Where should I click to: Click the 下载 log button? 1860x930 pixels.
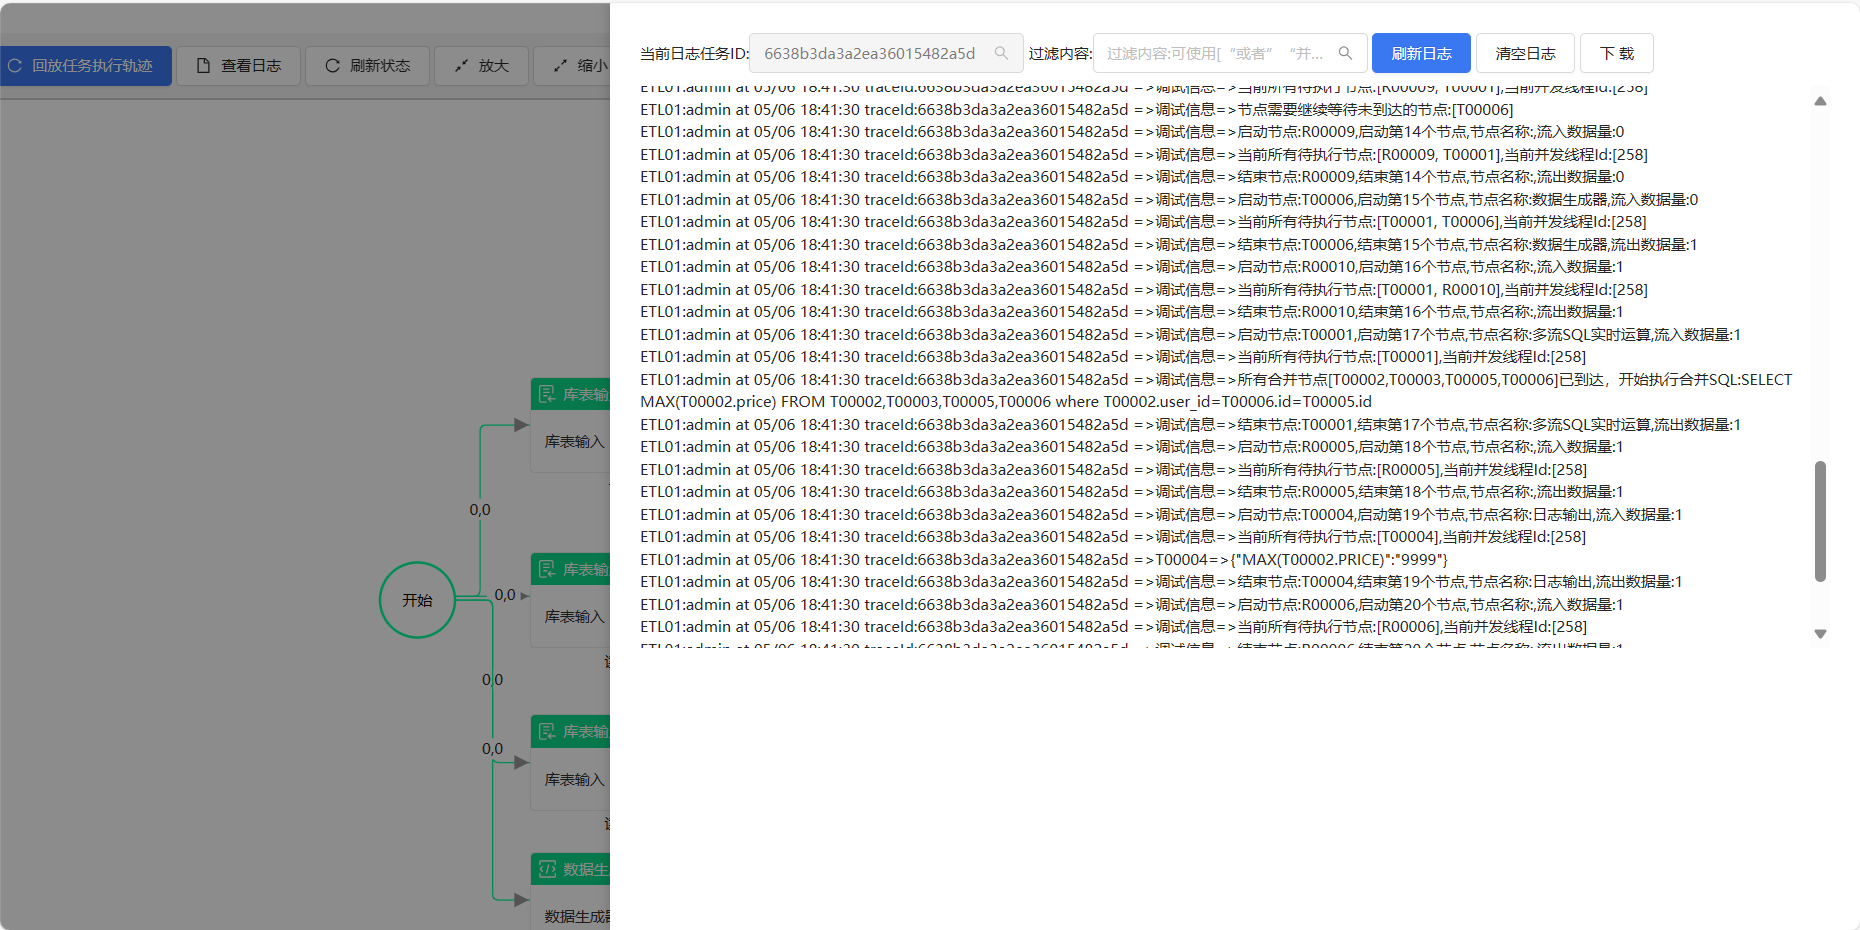pyautogui.click(x=1616, y=53)
